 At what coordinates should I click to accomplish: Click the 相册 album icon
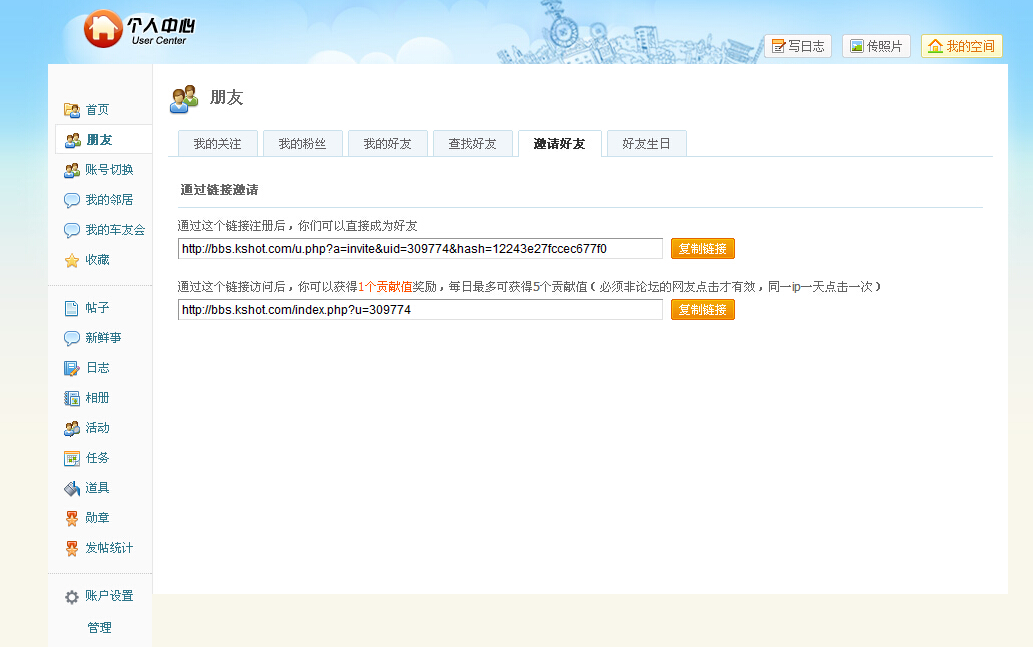(x=71, y=399)
